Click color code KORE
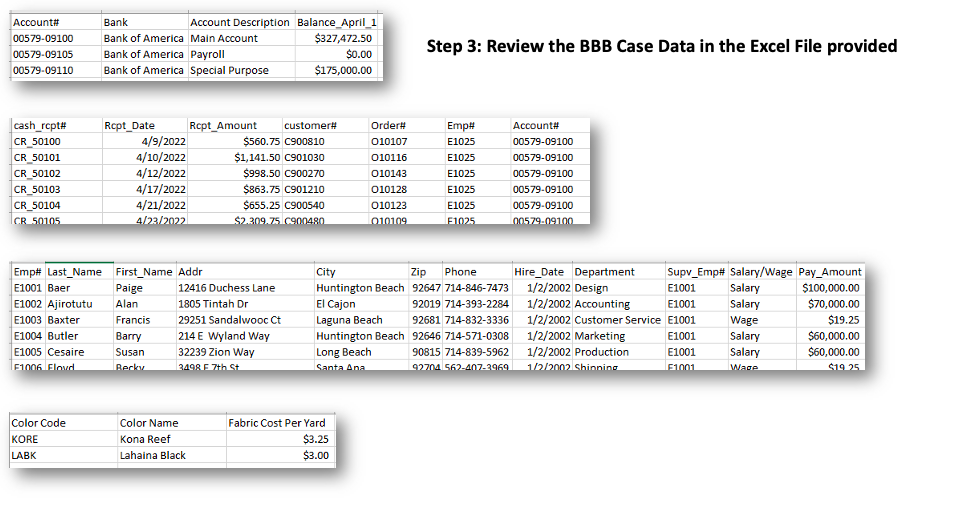 coord(25,439)
